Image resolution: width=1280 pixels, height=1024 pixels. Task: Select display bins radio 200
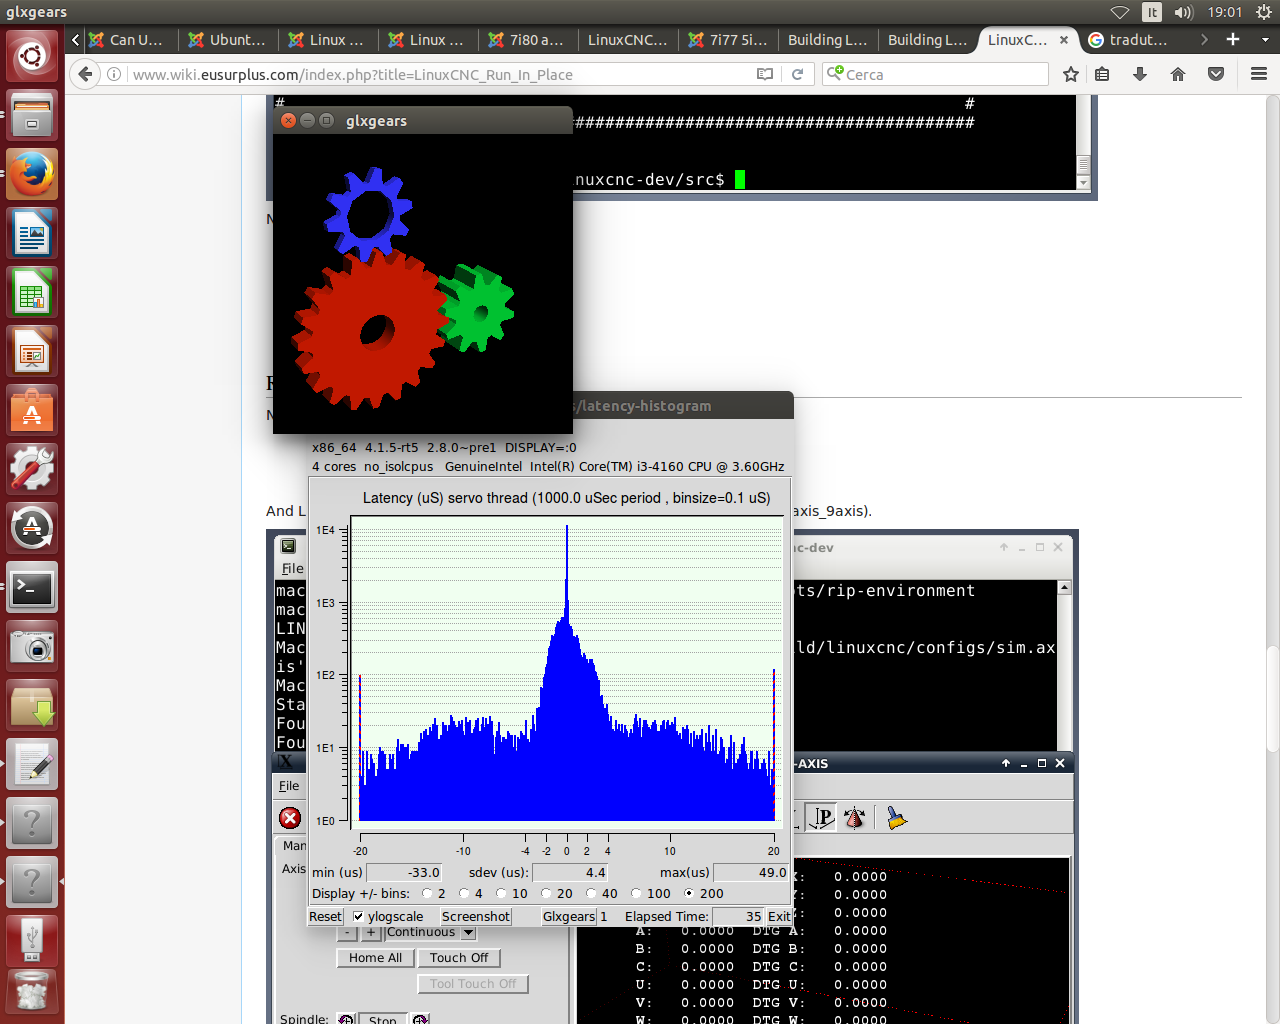coord(689,893)
